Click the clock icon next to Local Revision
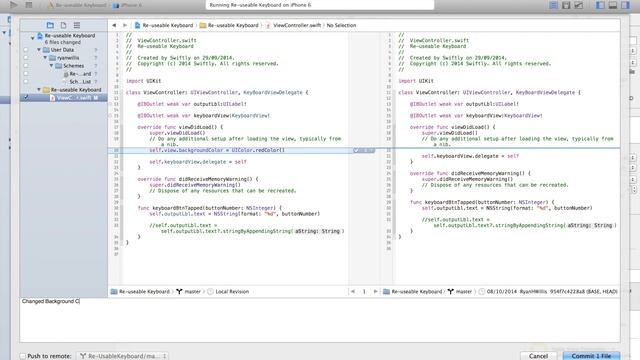The width and height of the screenshot is (640, 360). [210, 291]
